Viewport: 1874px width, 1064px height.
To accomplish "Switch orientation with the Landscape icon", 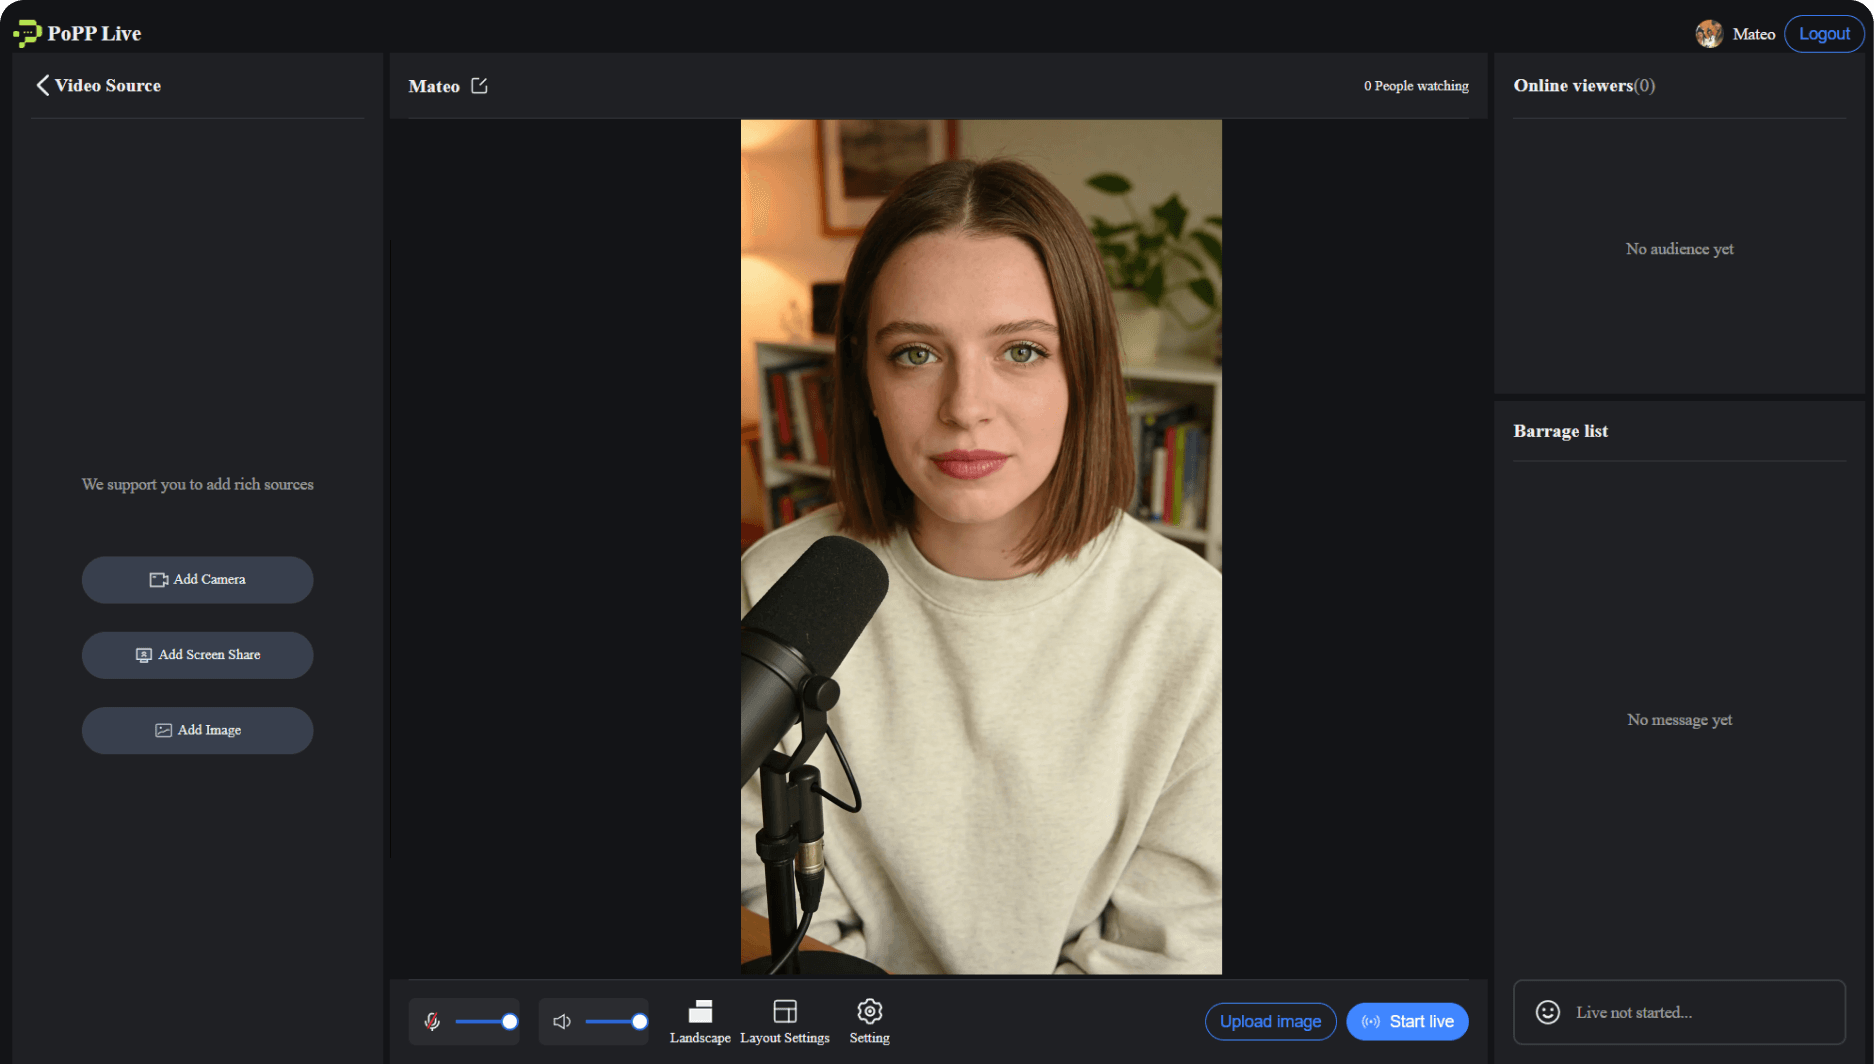I will click(700, 1021).
